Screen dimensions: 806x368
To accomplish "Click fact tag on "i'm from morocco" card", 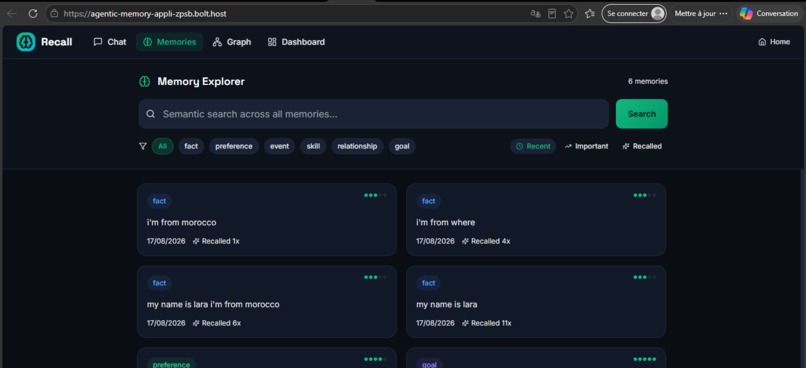I will [159, 201].
